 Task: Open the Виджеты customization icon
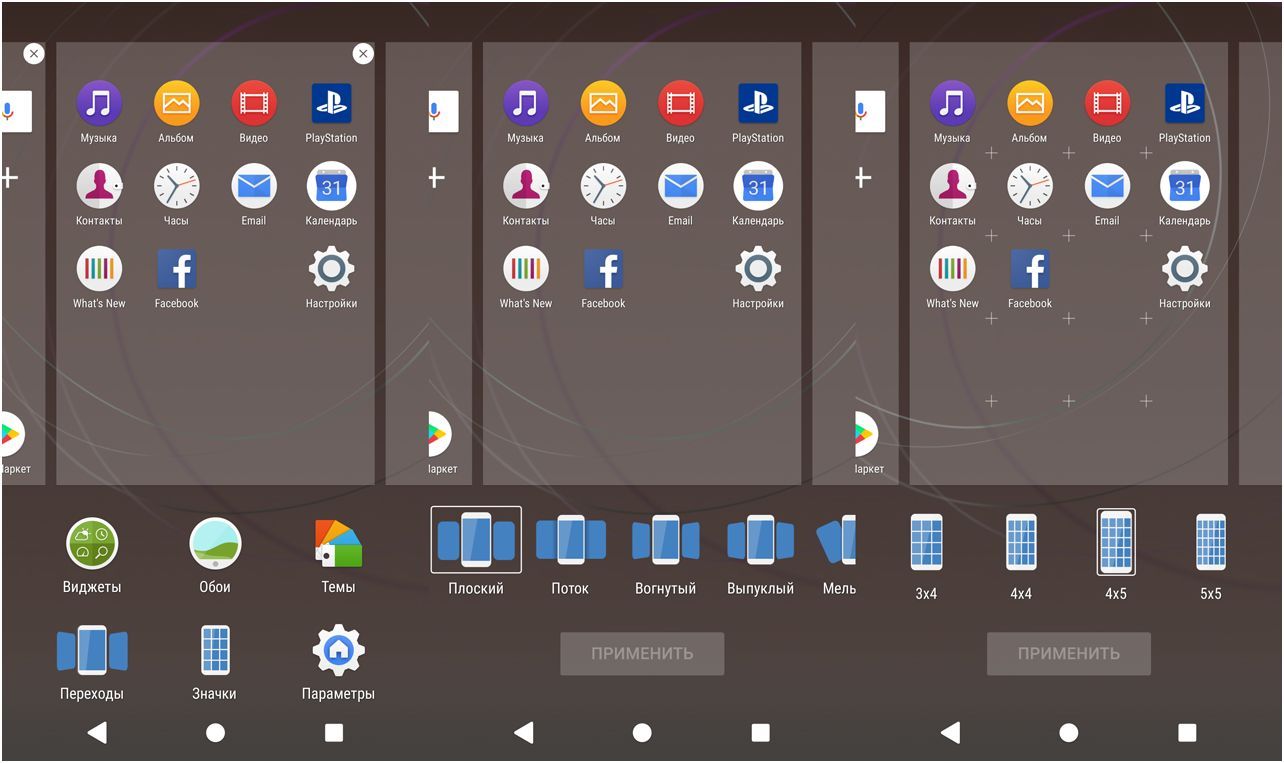[x=92, y=545]
